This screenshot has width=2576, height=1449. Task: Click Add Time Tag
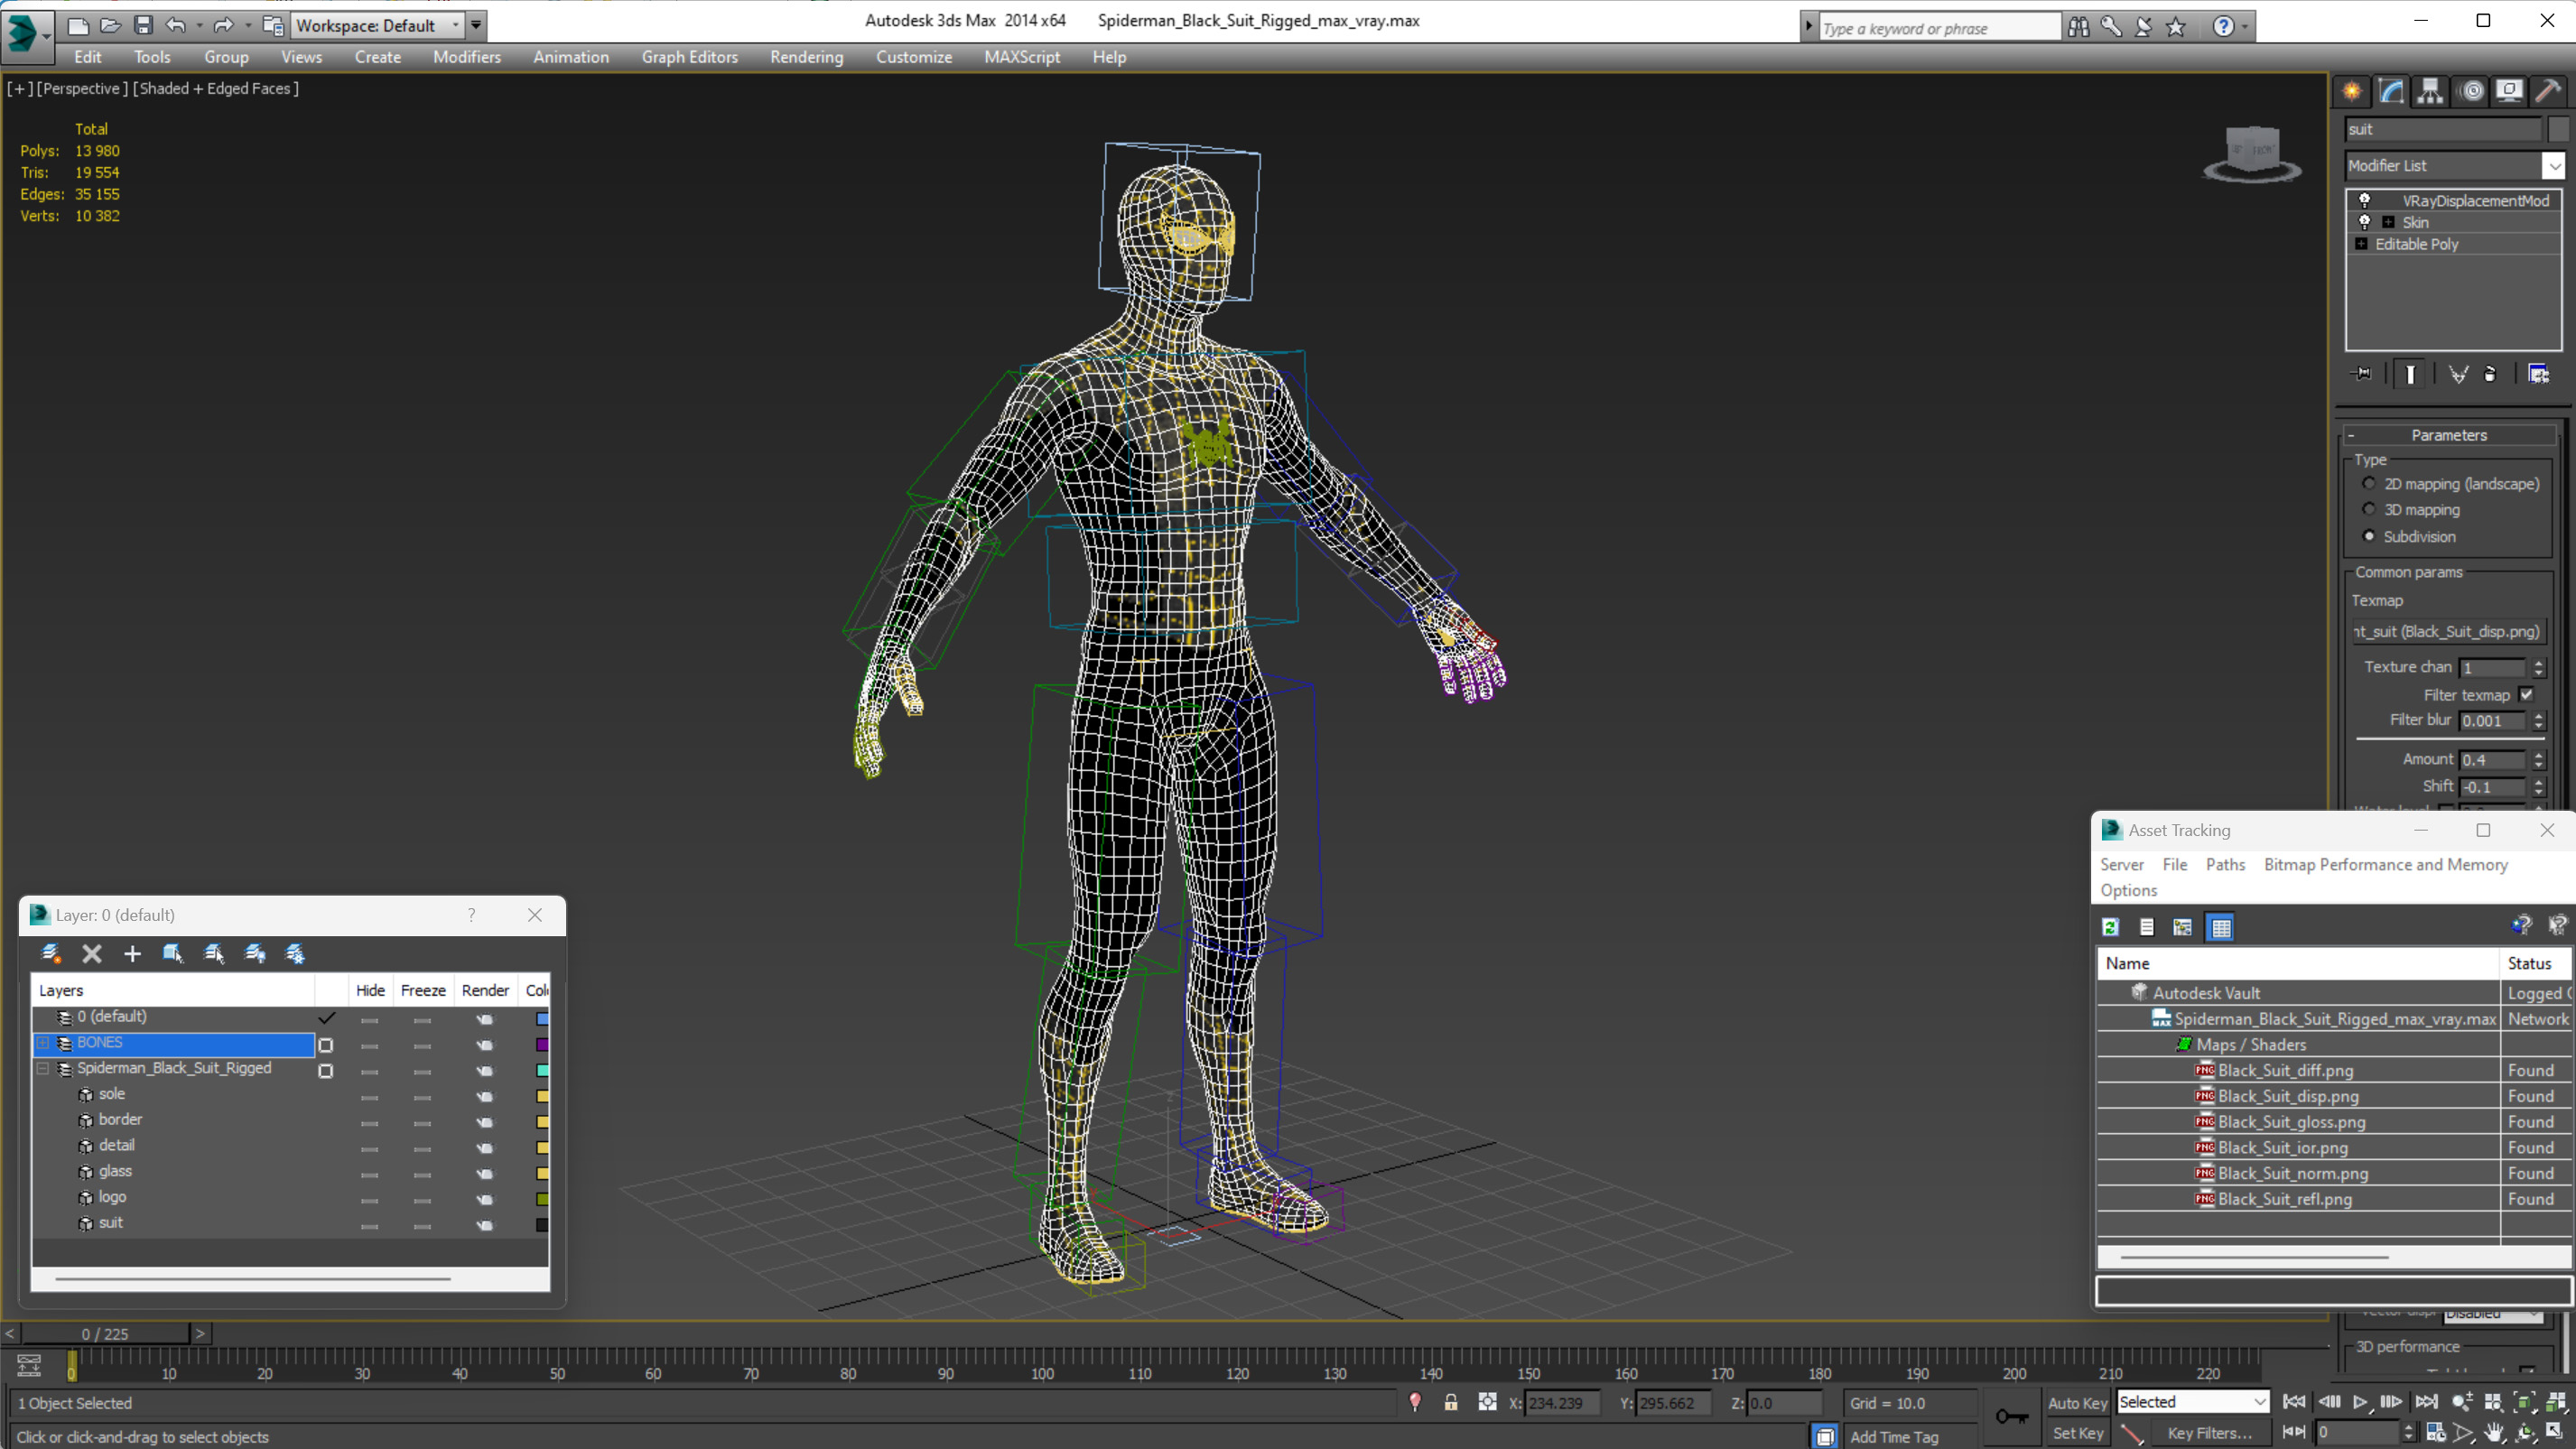coord(1893,1436)
